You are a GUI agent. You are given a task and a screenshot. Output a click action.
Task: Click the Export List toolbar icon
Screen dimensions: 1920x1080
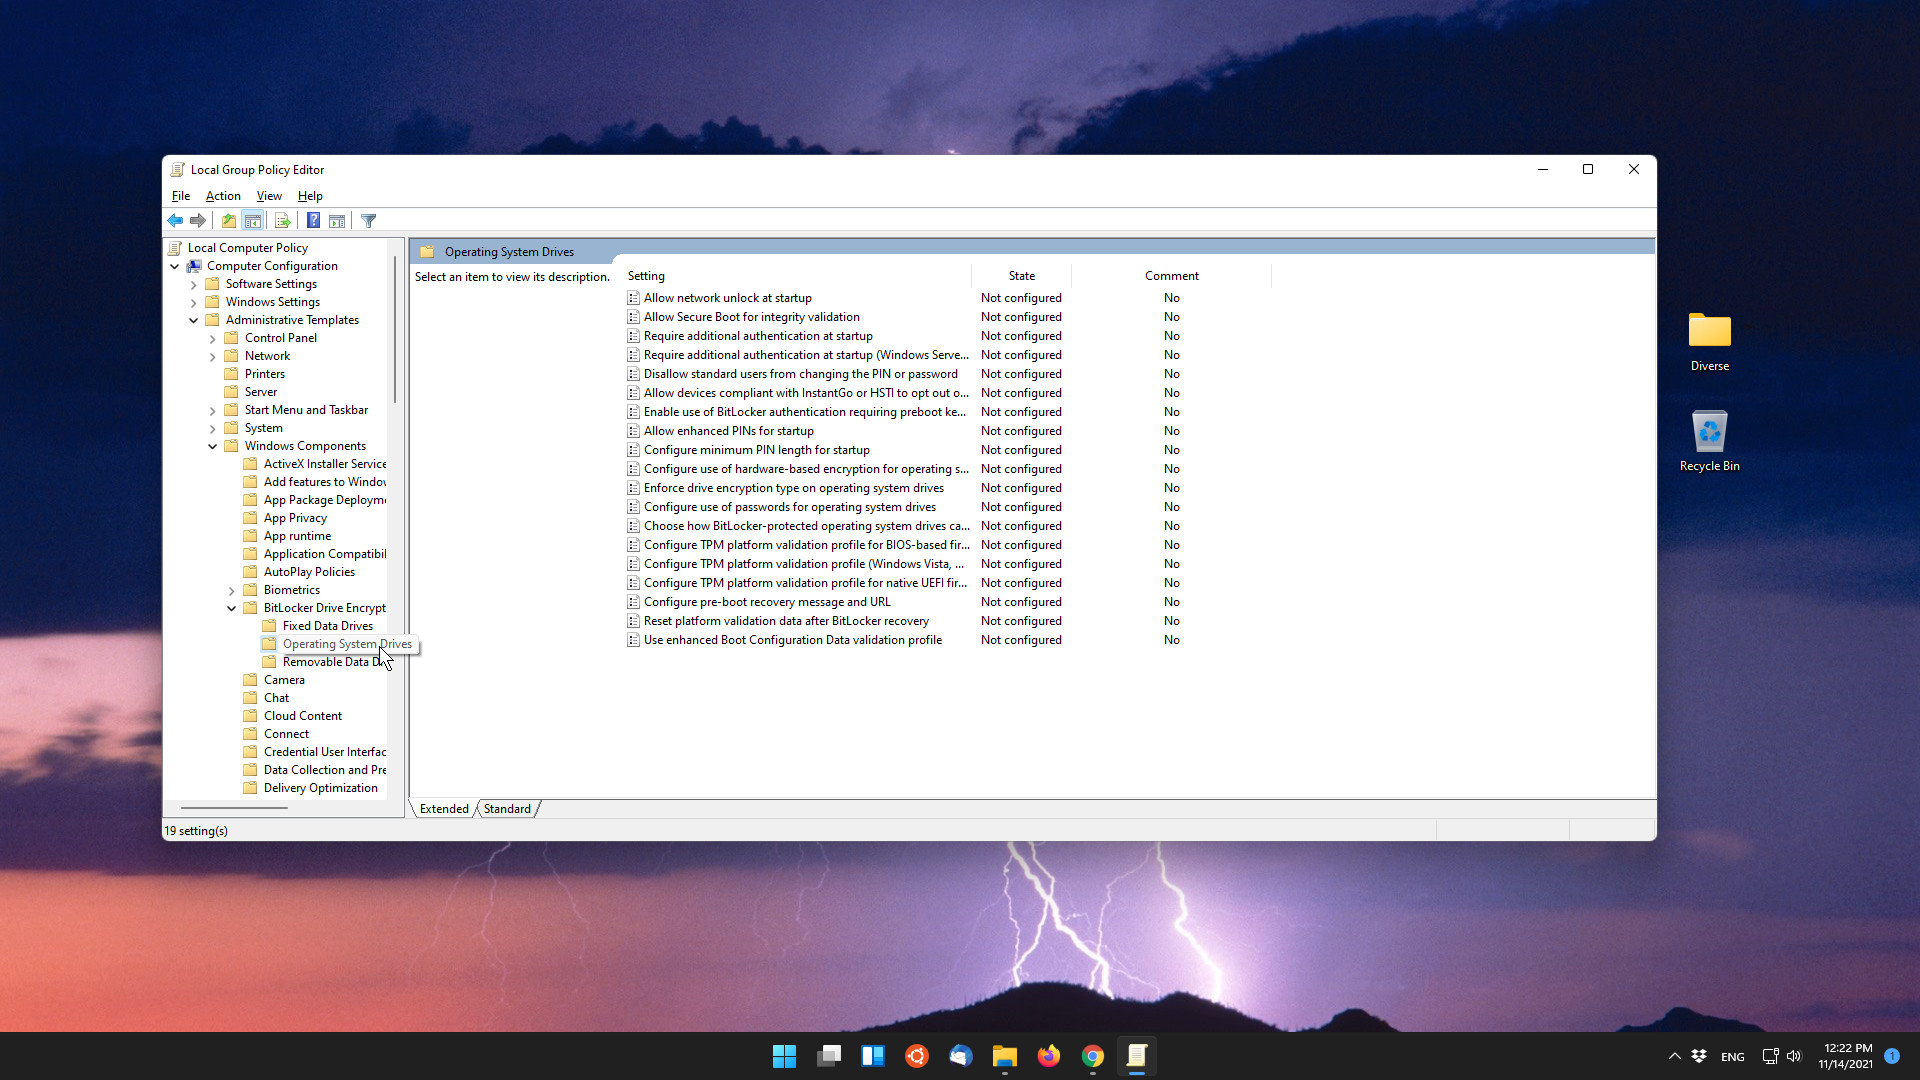coord(283,221)
